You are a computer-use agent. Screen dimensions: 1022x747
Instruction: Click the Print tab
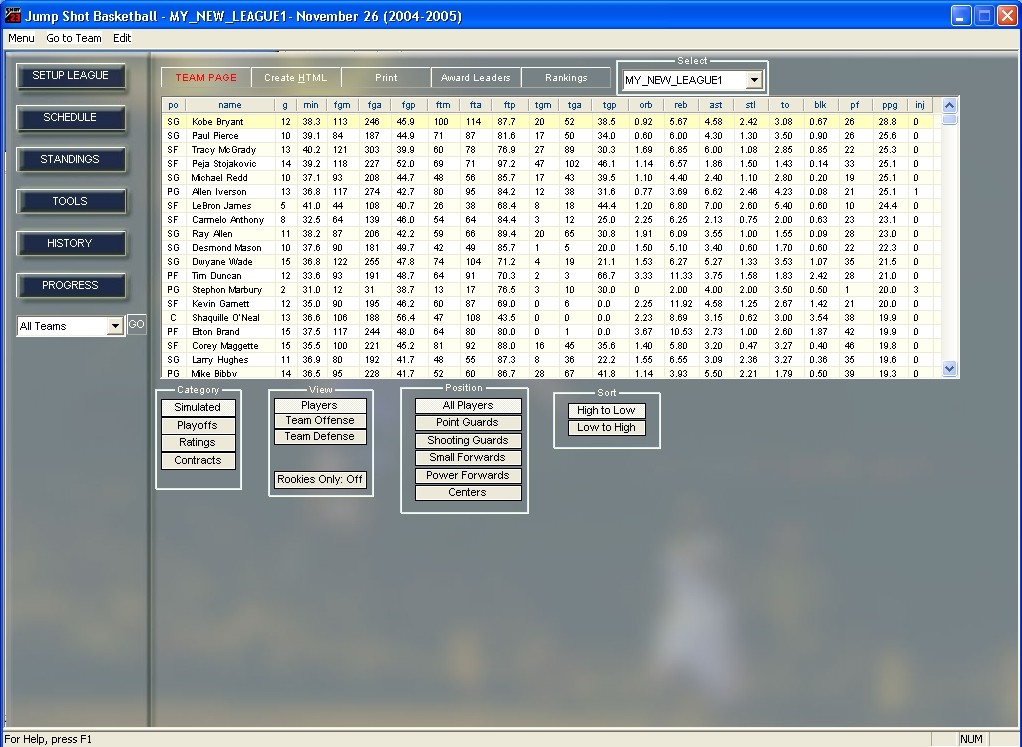click(x=386, y=78)
